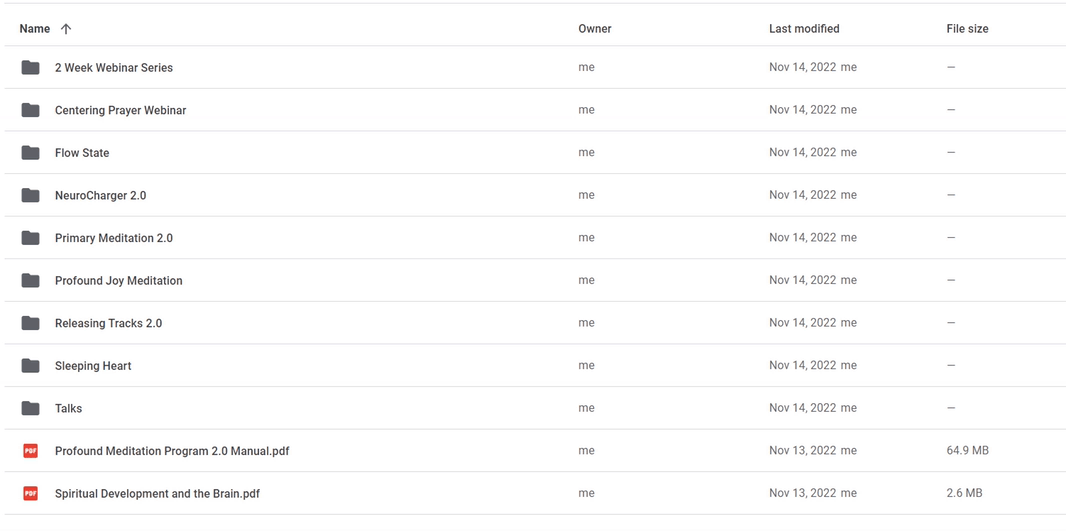1066x531 pixels.
Task: Open Profound Meditation Program 2.0 Manual.pdf
Action: (x=172, y=451)
